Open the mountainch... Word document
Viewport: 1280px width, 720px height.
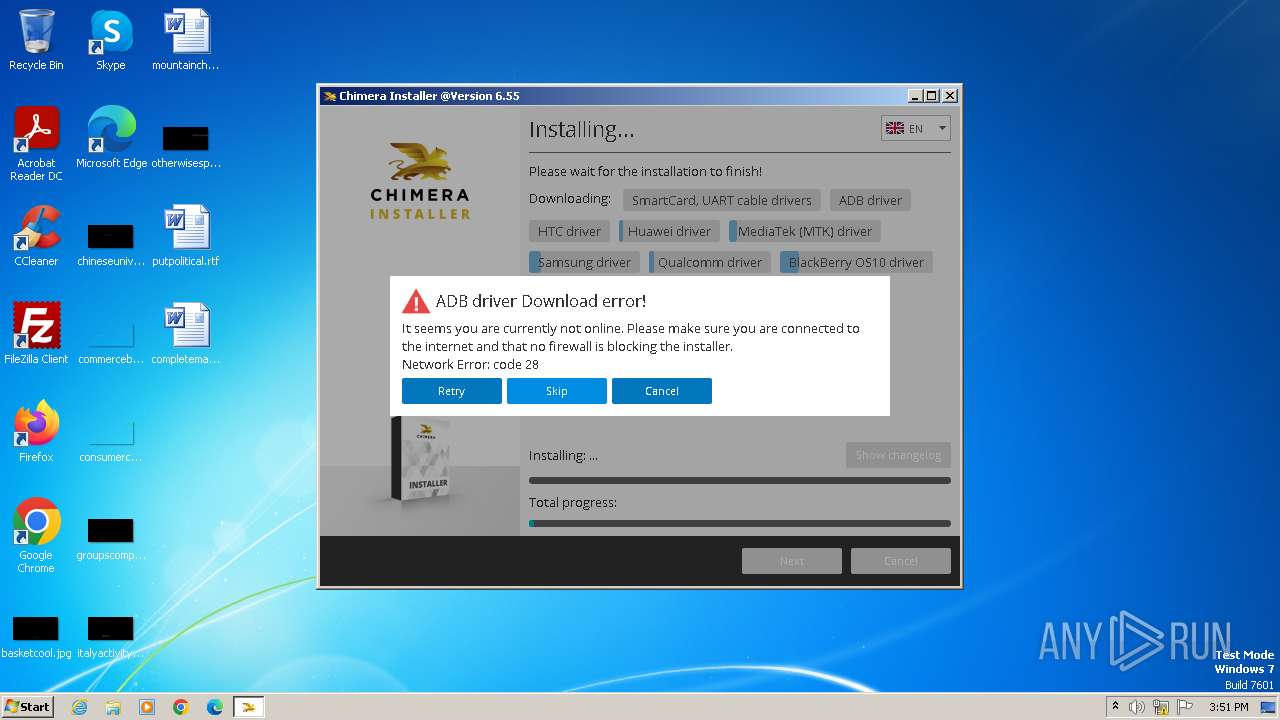(x=186, y=41)
